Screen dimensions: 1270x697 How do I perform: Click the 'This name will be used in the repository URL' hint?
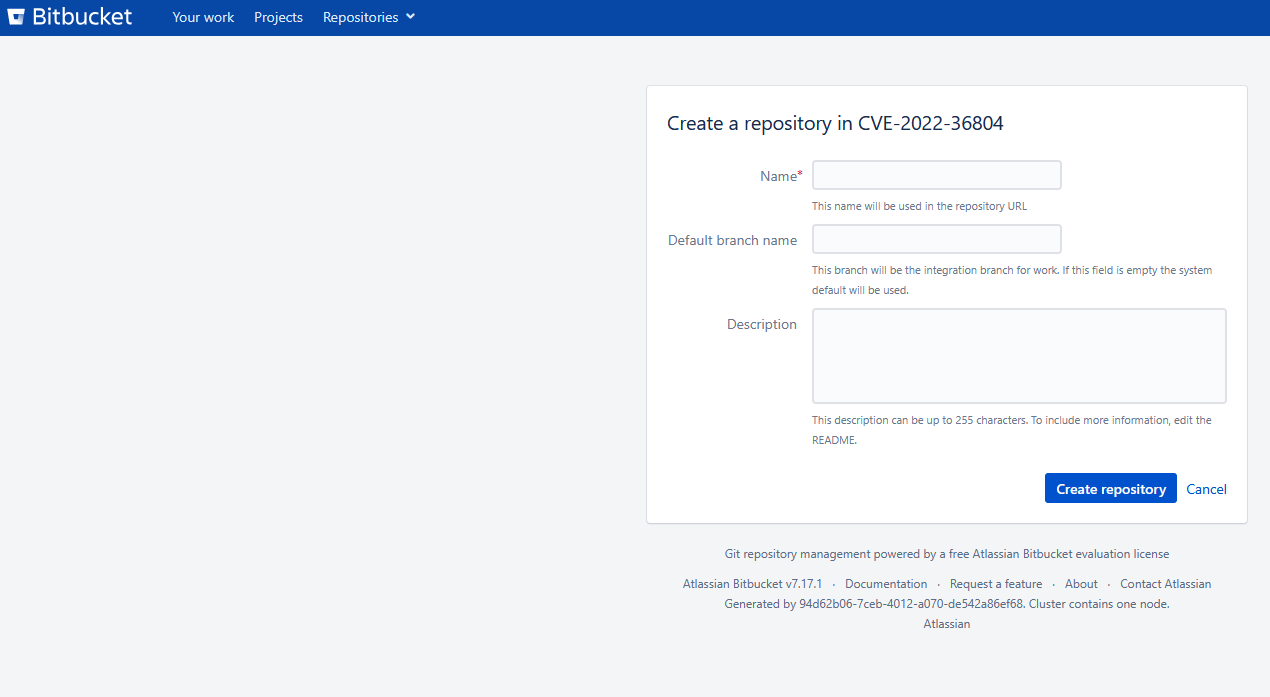click(919, 206)
